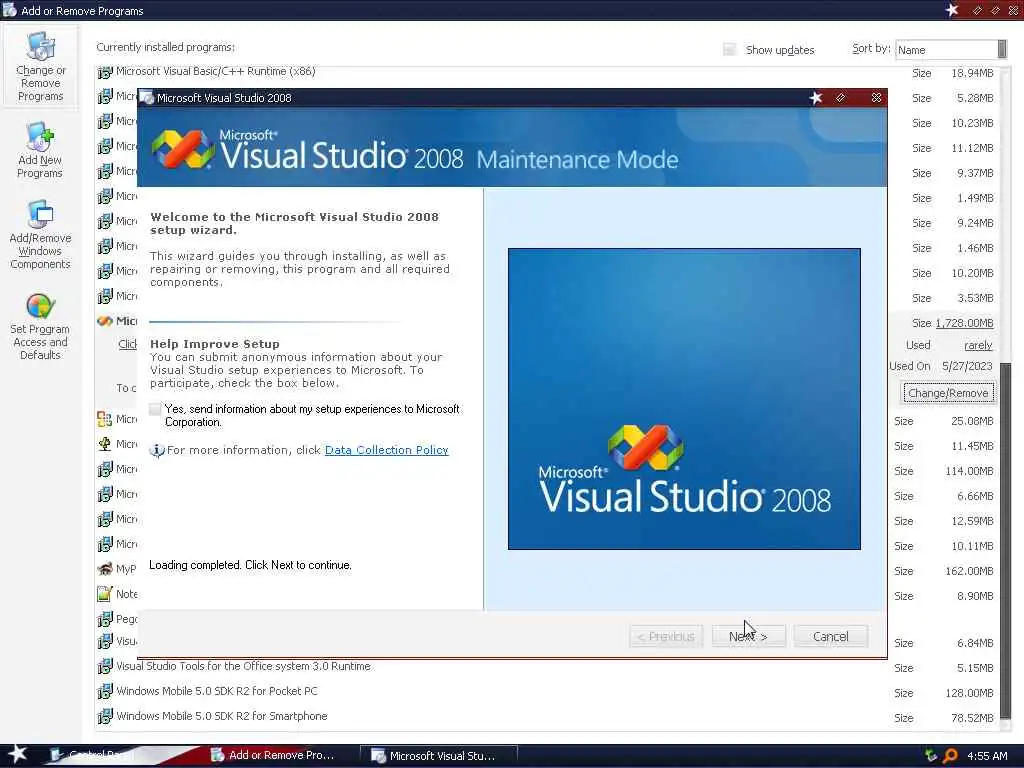Click the Visual Studio logo in the banner
Viewport: 1024px width, 768px height.
click(183, 149)
